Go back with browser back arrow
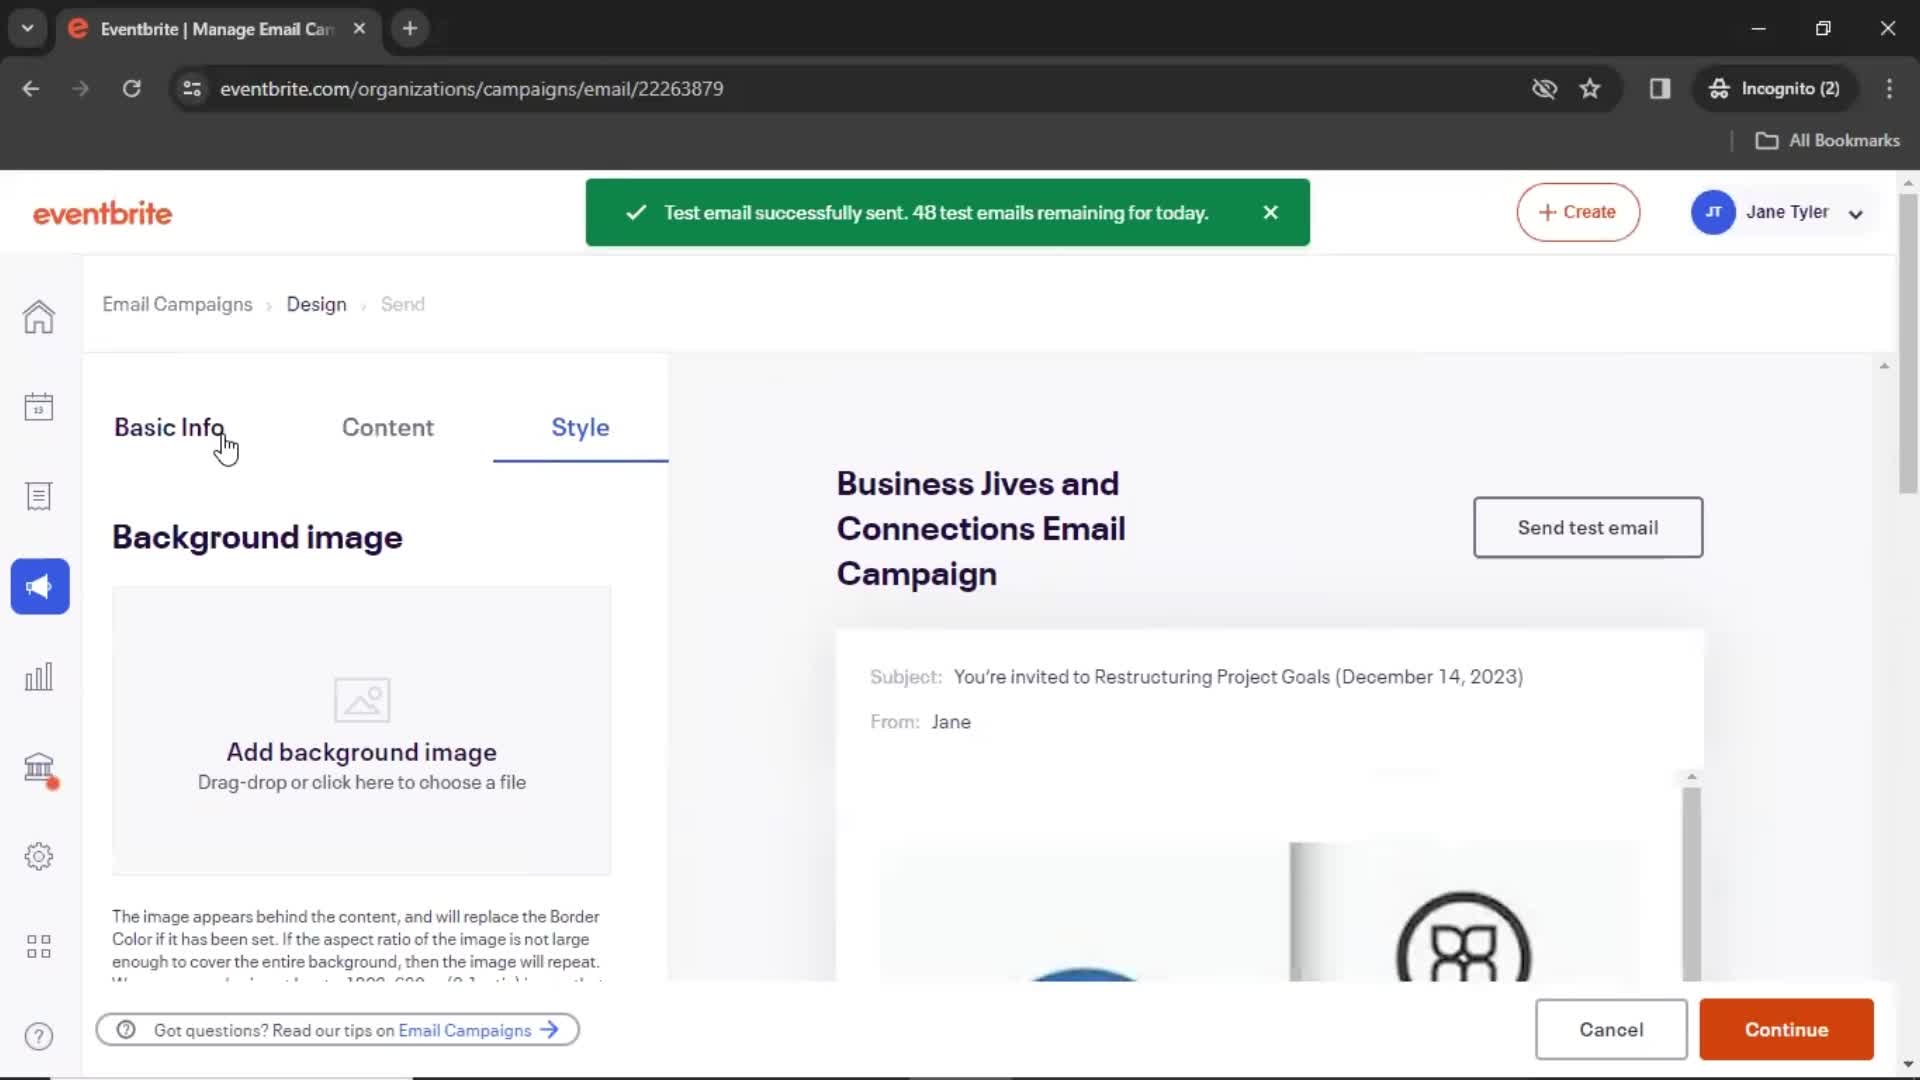 click(x=31, y=88)
